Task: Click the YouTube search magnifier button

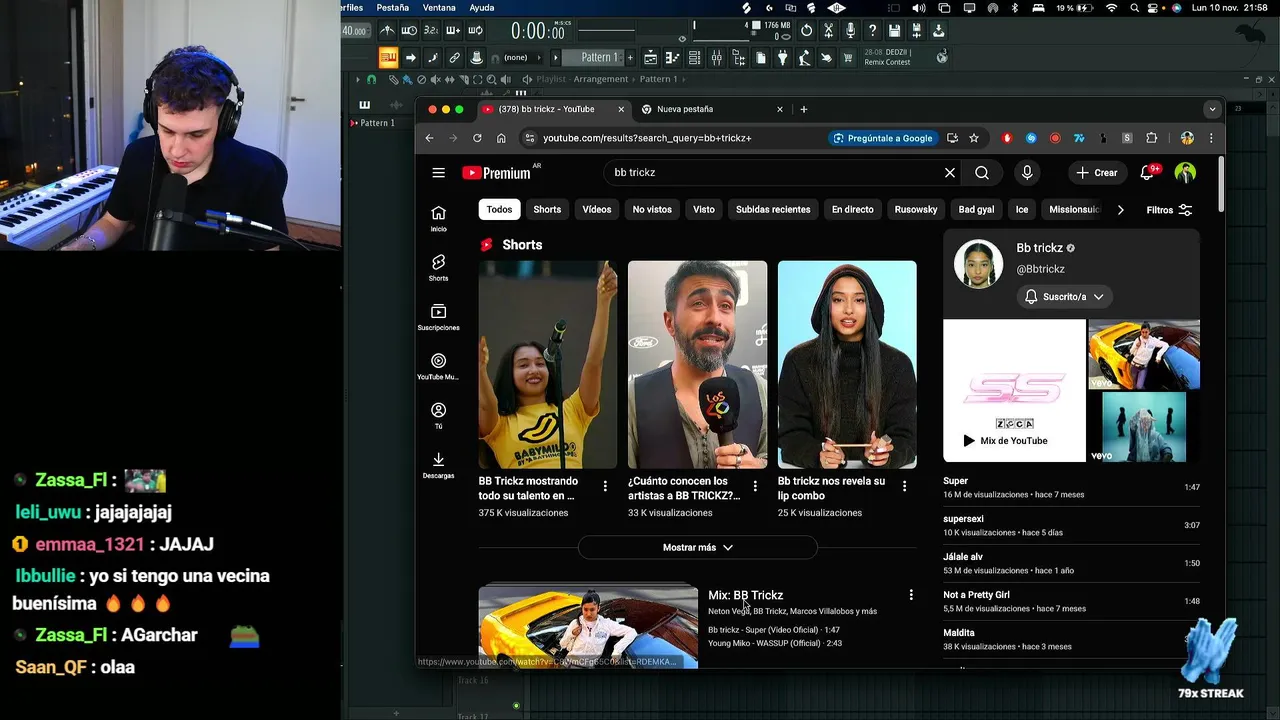Action: 982,173
